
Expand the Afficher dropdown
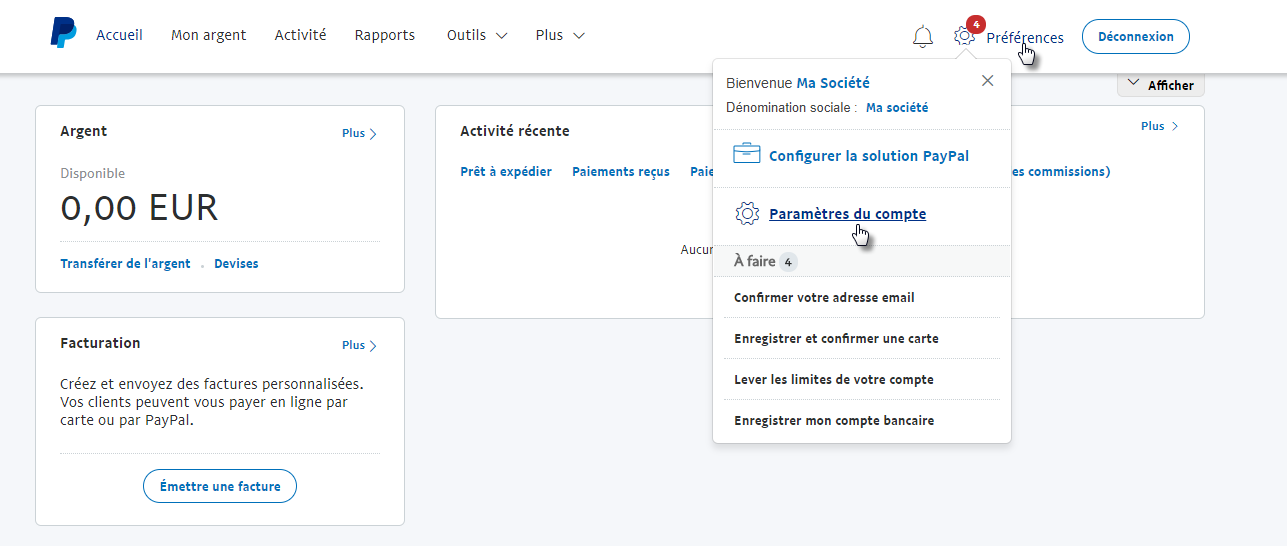[1161, 85]
